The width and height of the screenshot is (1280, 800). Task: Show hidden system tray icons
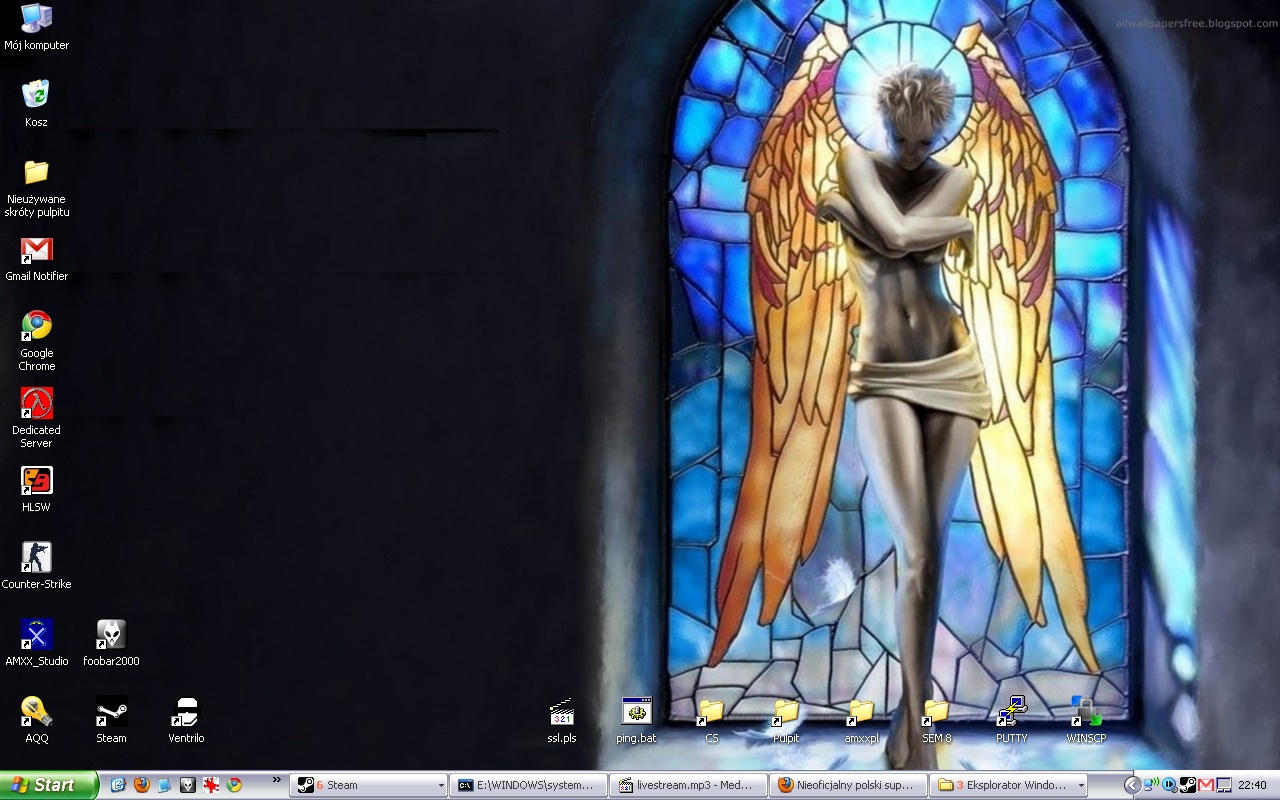1132,785
